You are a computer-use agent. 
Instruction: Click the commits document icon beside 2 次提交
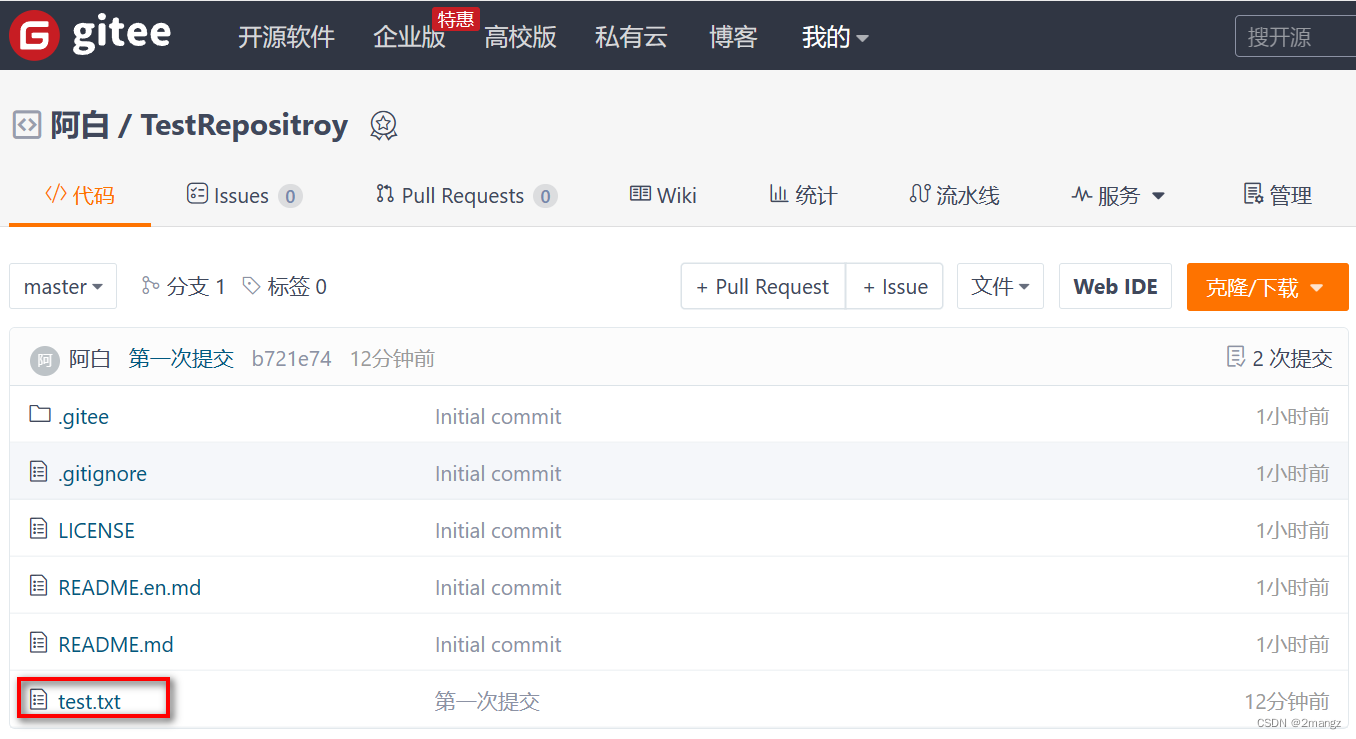click(x=1236, y=357)
